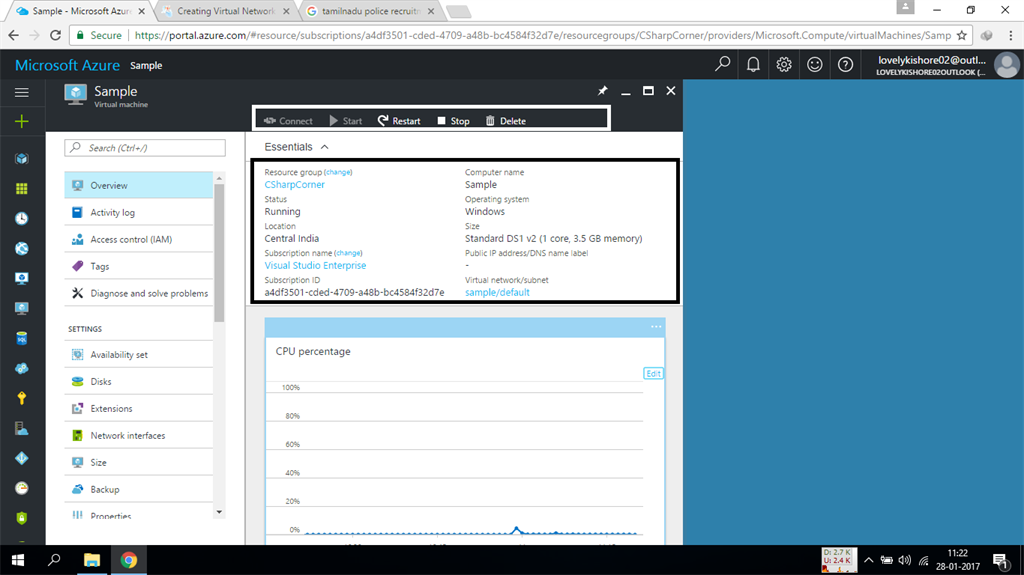Viewport: 1024px width, 575px height.
Task: Click the taskbar search magnifier
Action: point(54,560)
